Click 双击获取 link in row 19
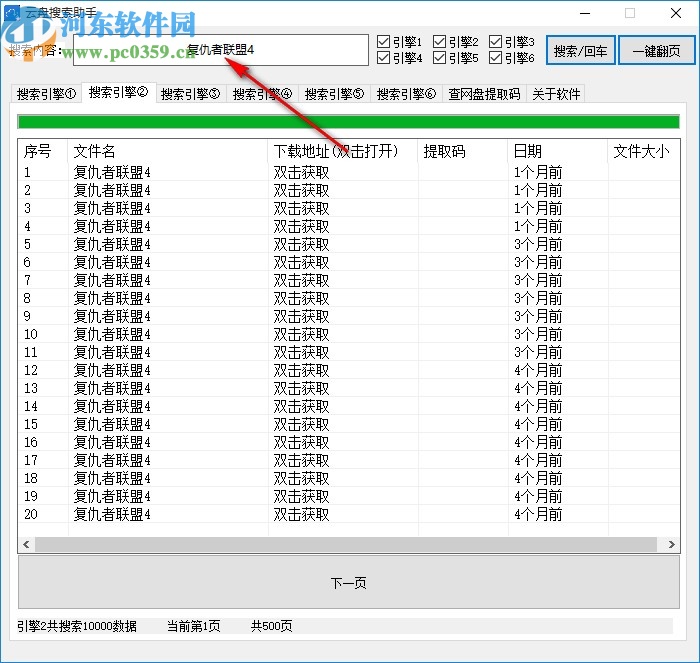The width and height of the screenshot is (700, 663). click(x=301, y=496)
